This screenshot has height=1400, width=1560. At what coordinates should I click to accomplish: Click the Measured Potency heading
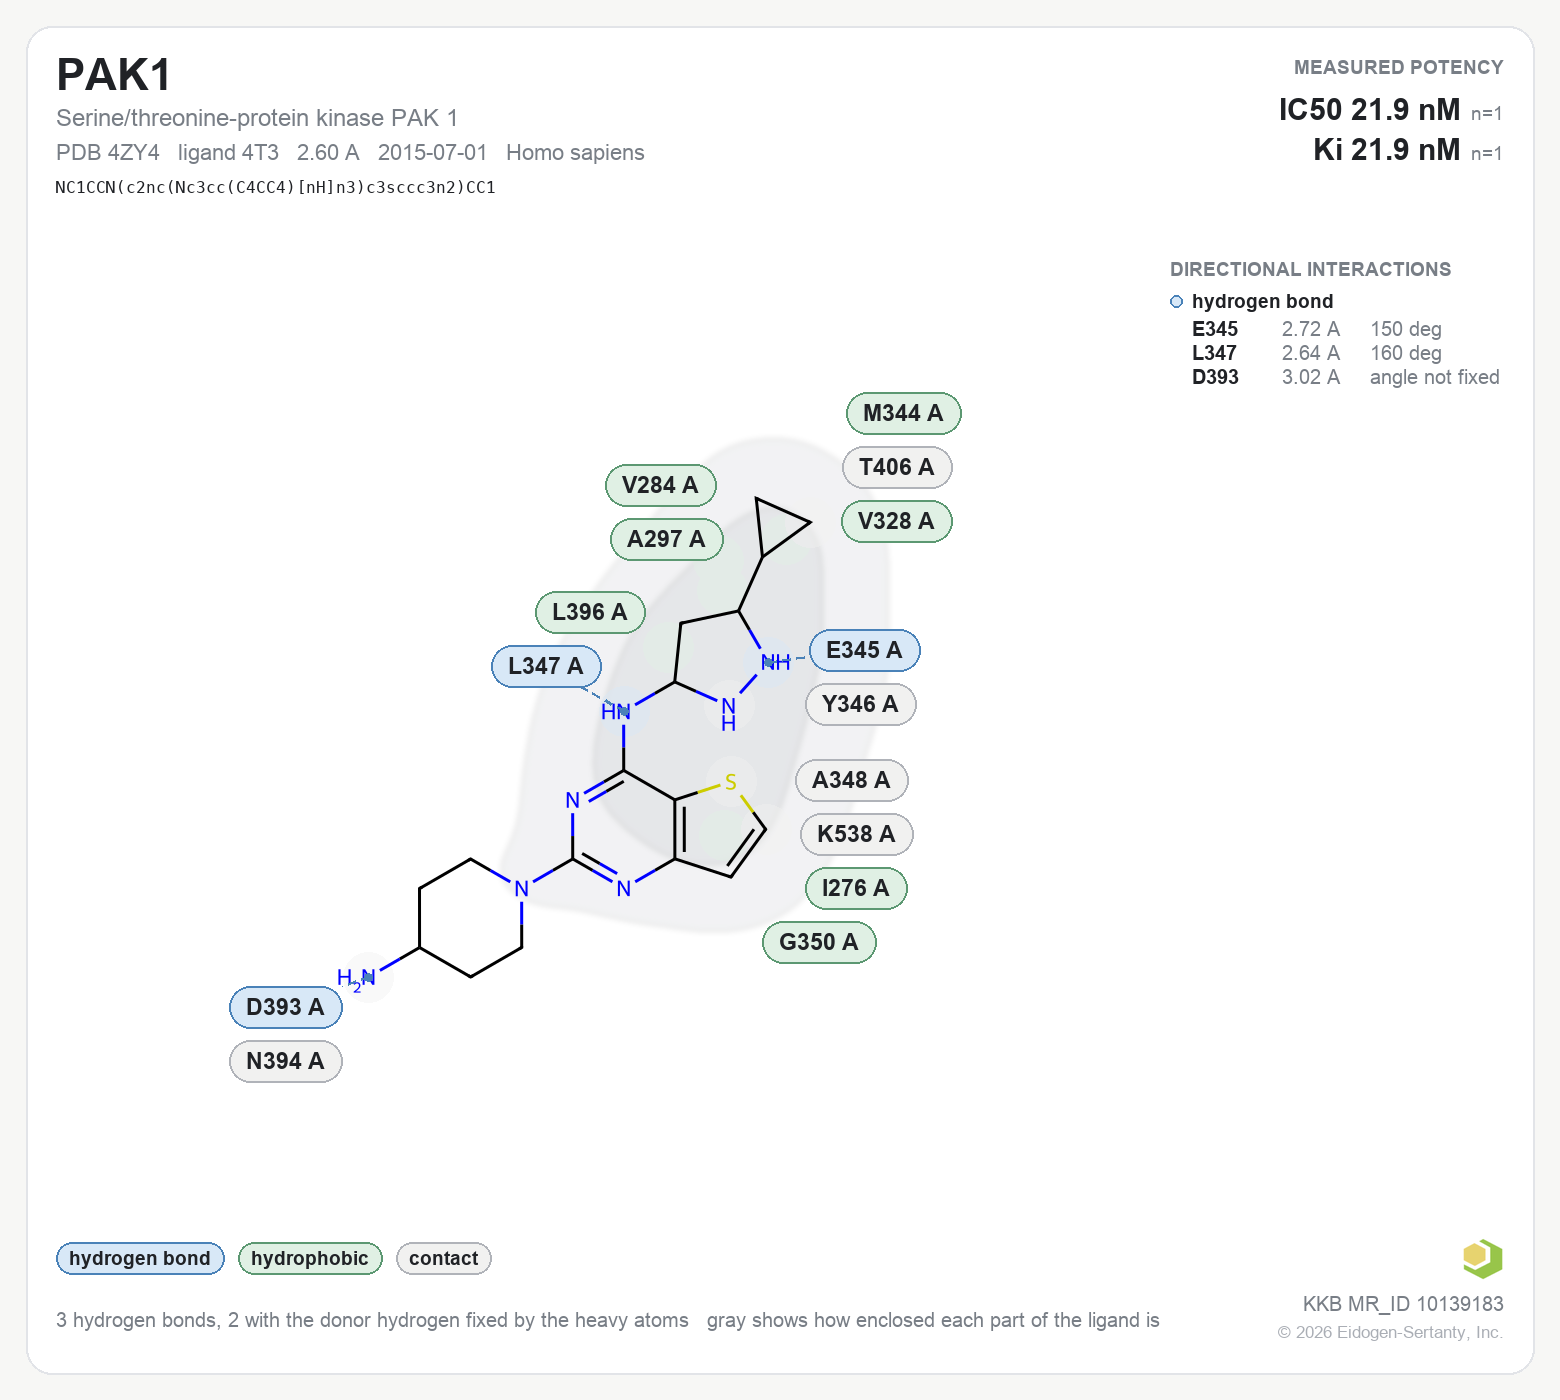point(1399,67)
